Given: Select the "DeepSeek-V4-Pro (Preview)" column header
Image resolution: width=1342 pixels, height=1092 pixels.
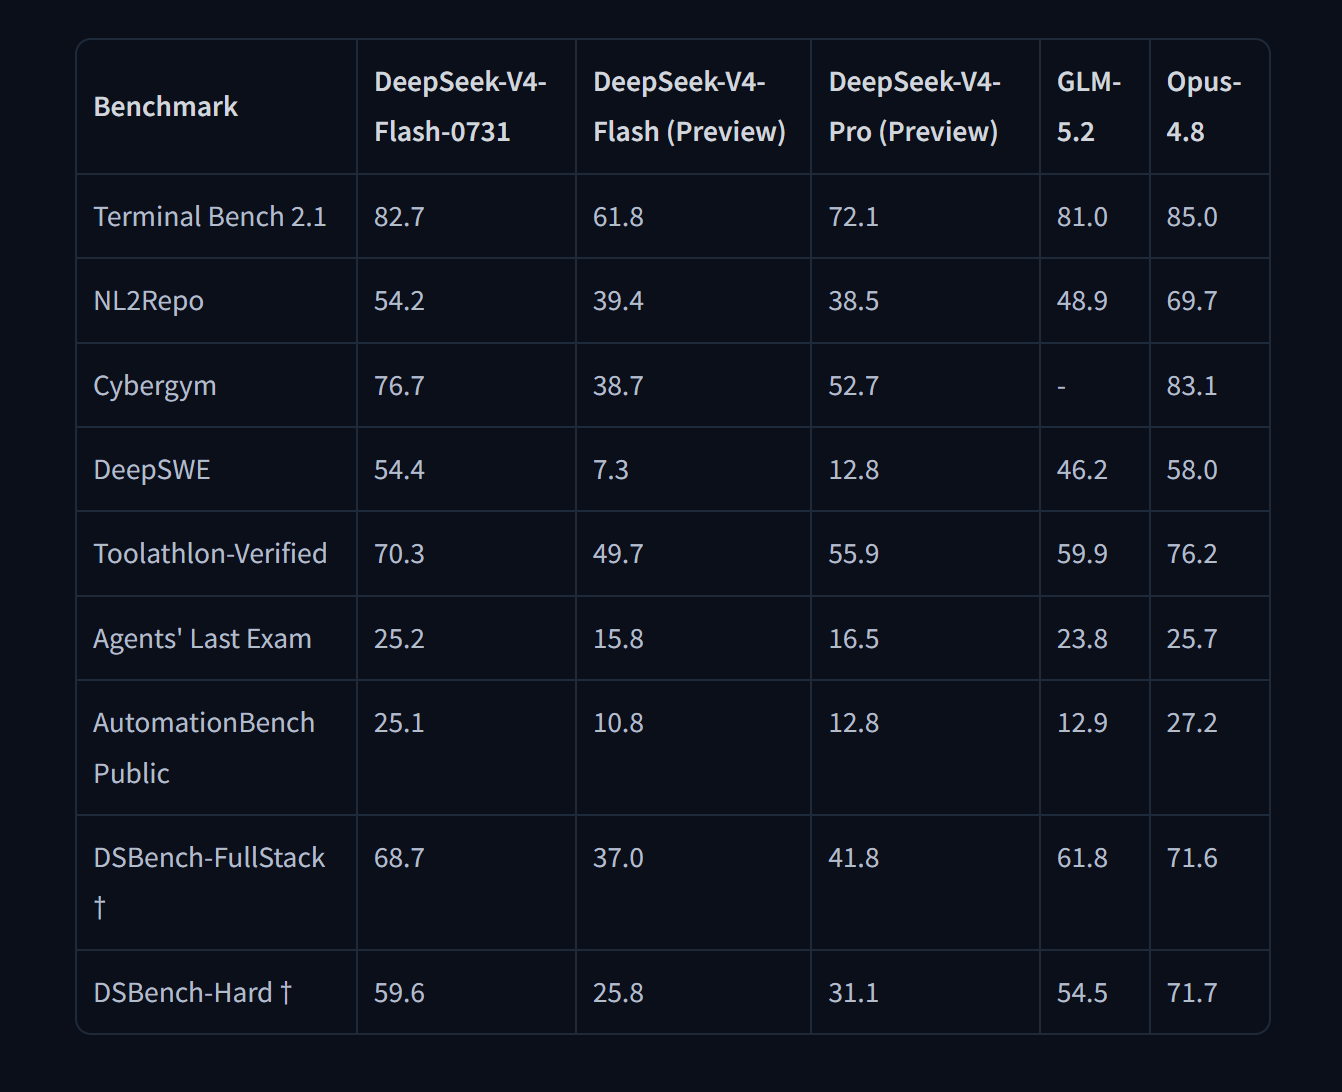Looking at the screenshot, I should [914, 107].
